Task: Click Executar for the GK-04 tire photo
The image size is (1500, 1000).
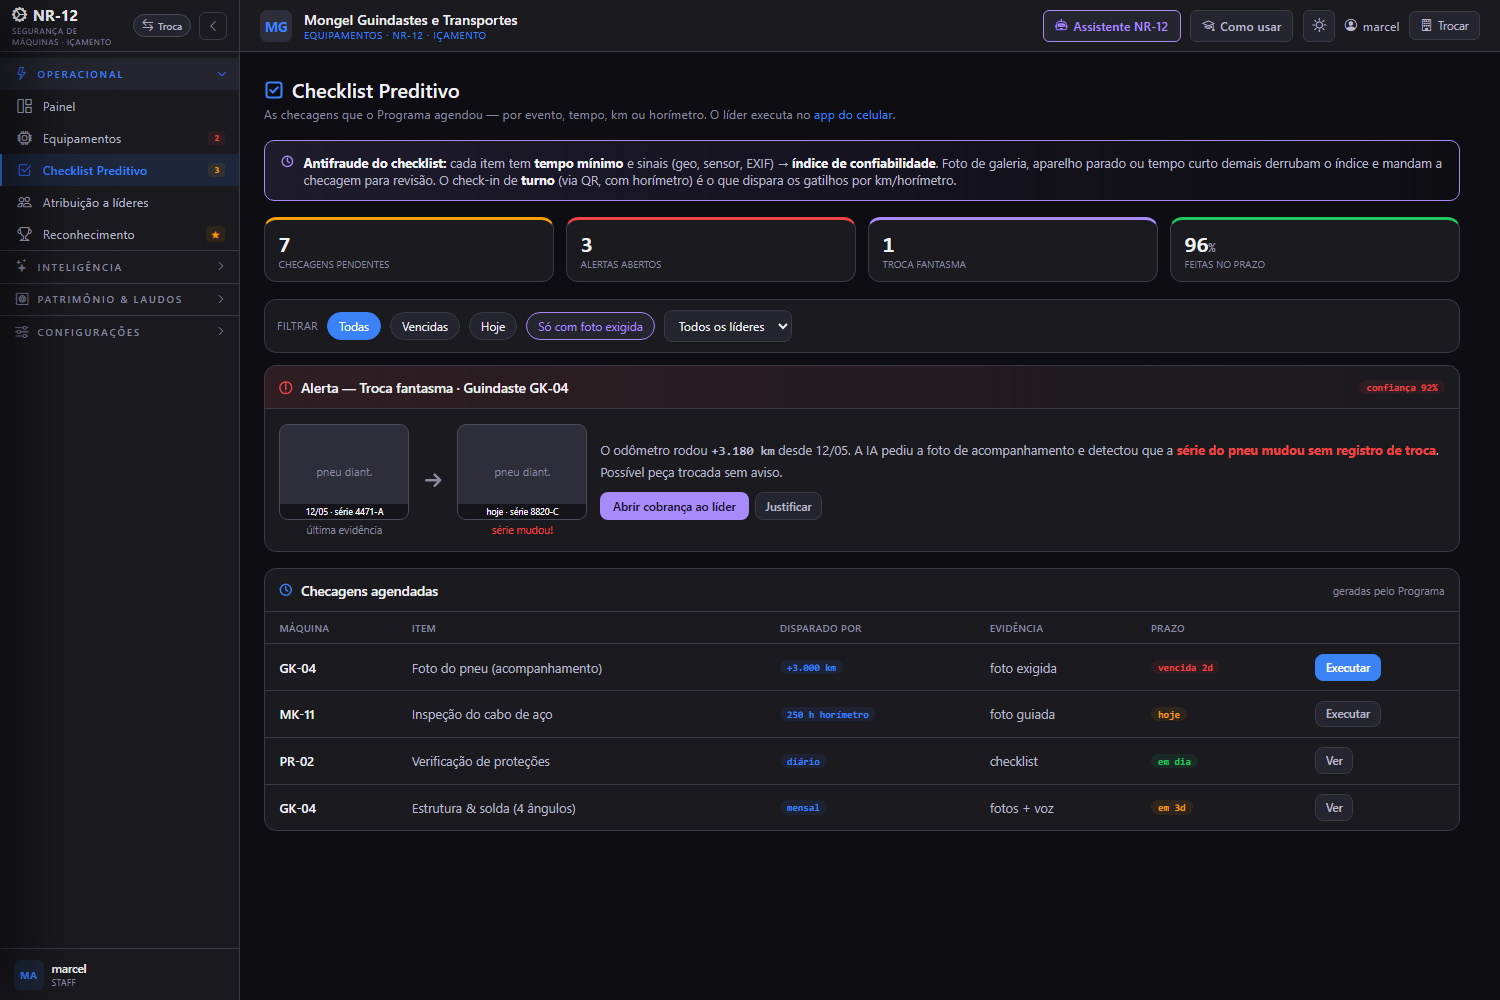Action: pyautogui.click(x=1348, y=667)
